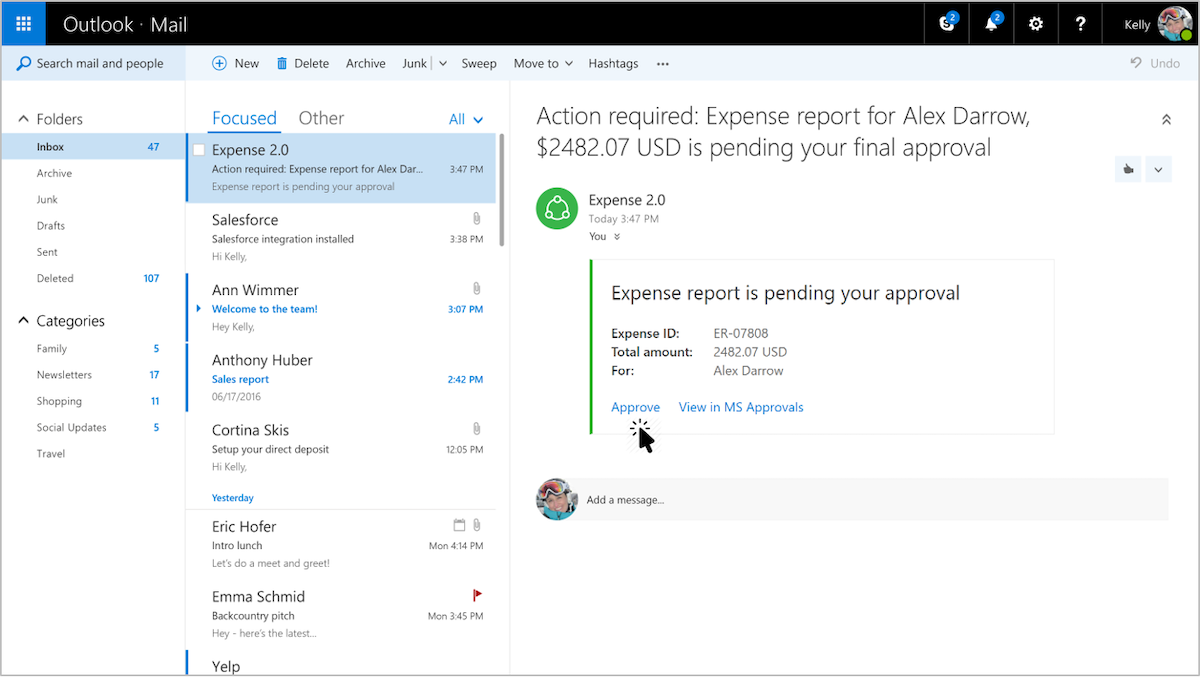Switch to the Other tab
1200x678 pixels.
click(321, 118)
